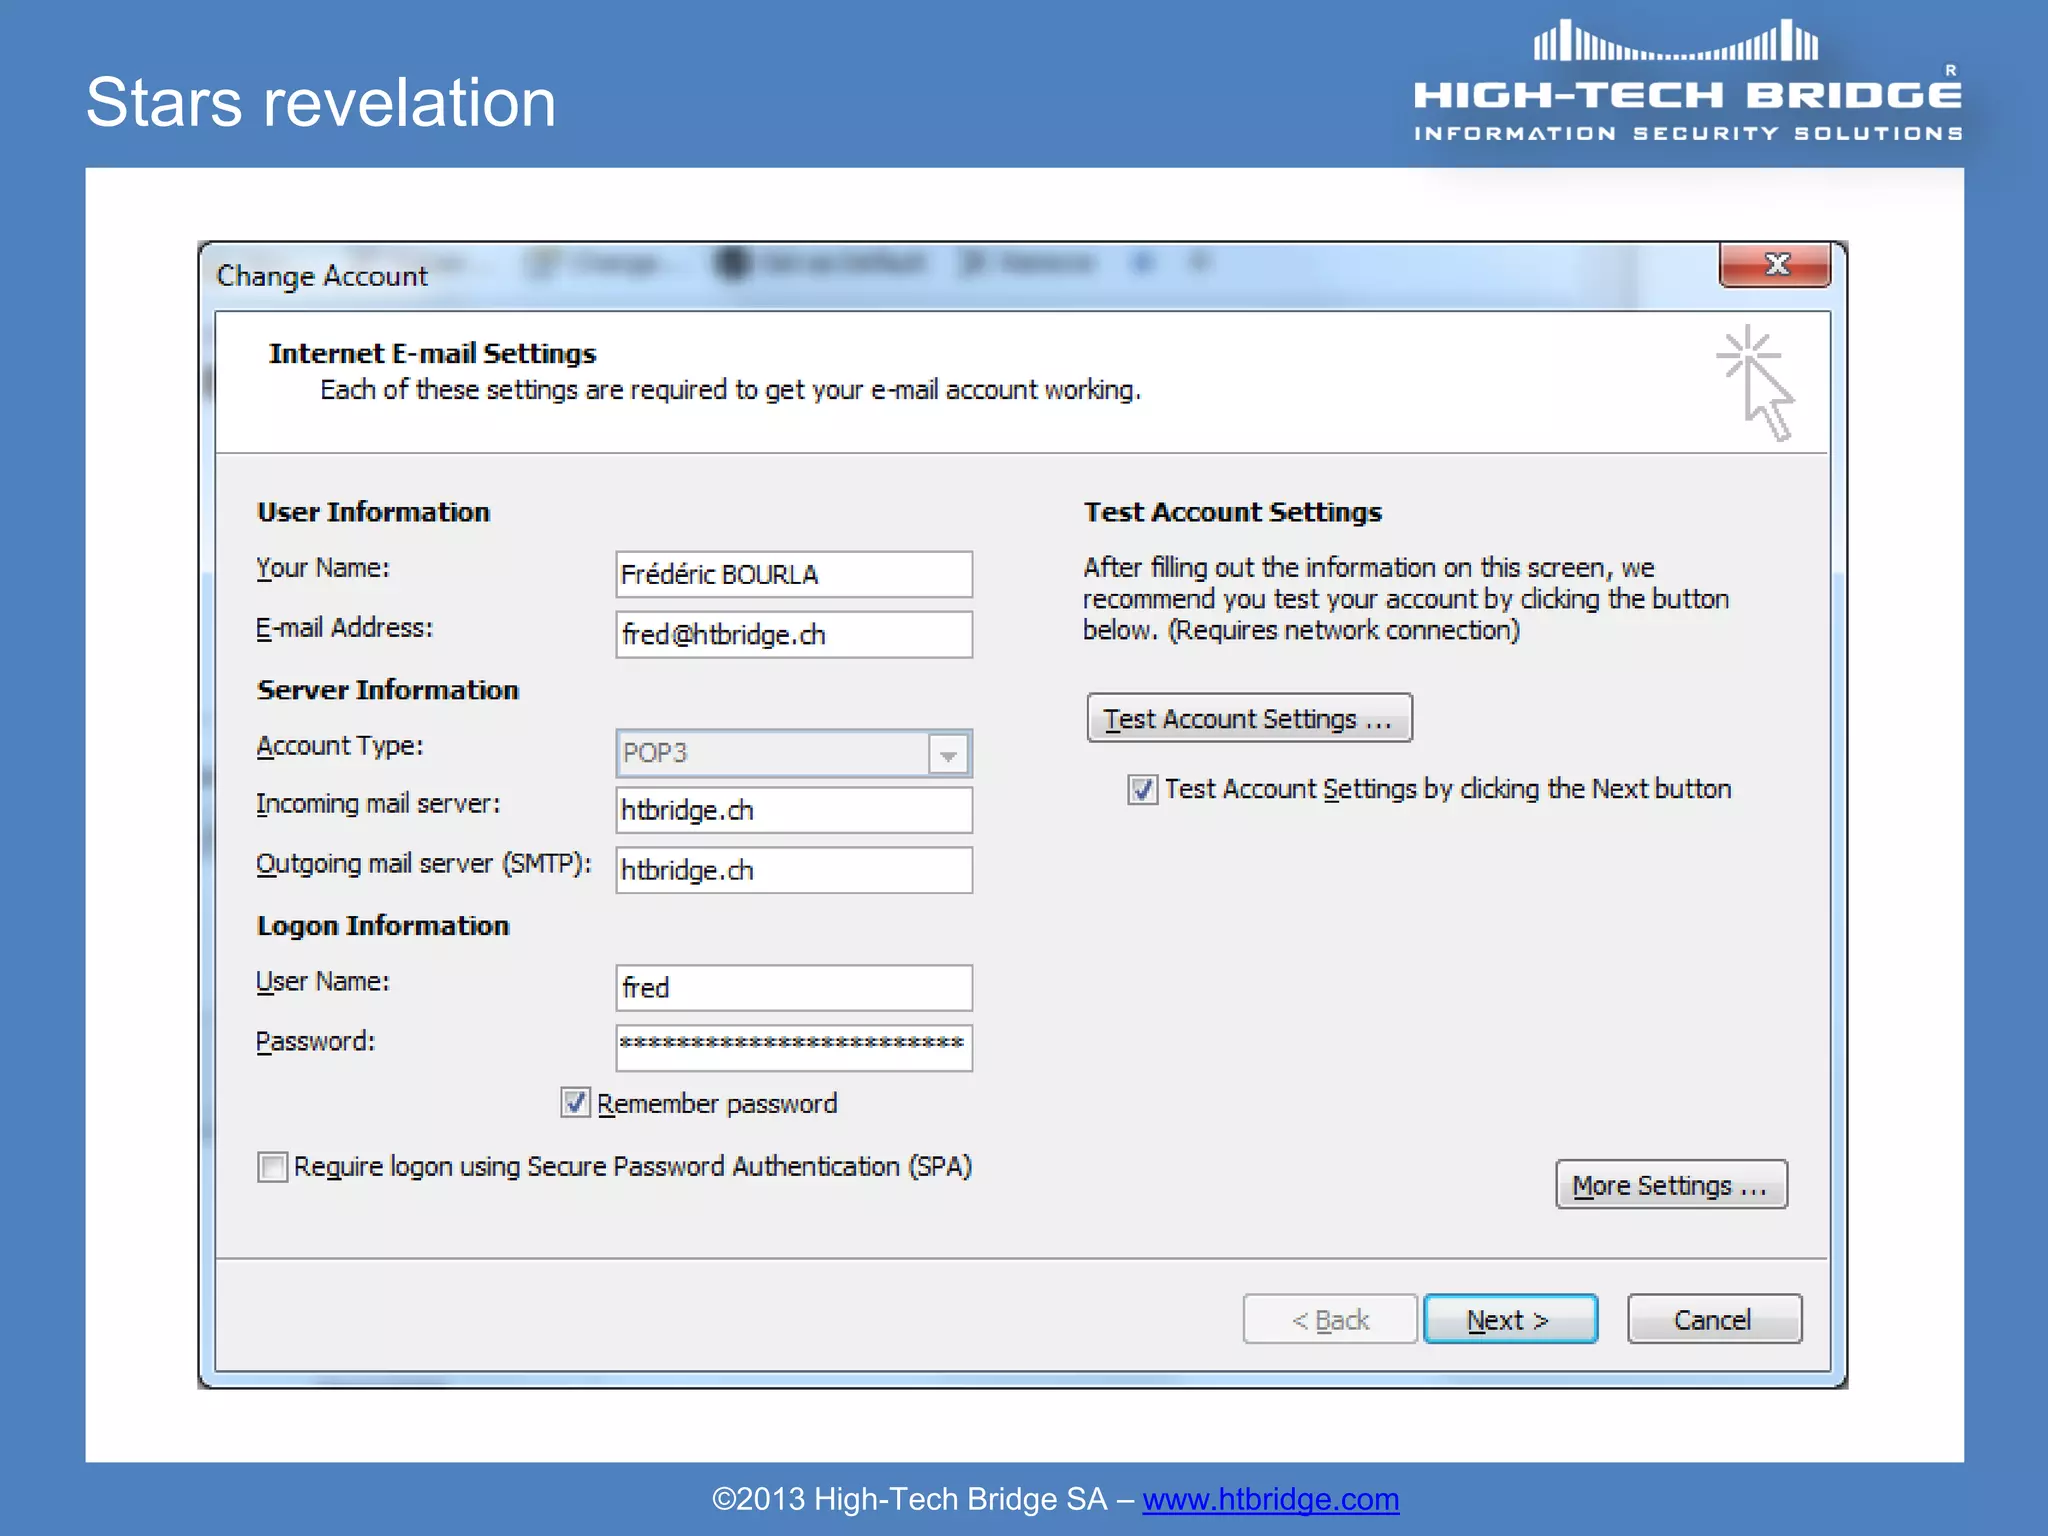Click the cursor wizard icon in the header
This screenshot has width=2048, height=1536.
(x=1757, y=383)
